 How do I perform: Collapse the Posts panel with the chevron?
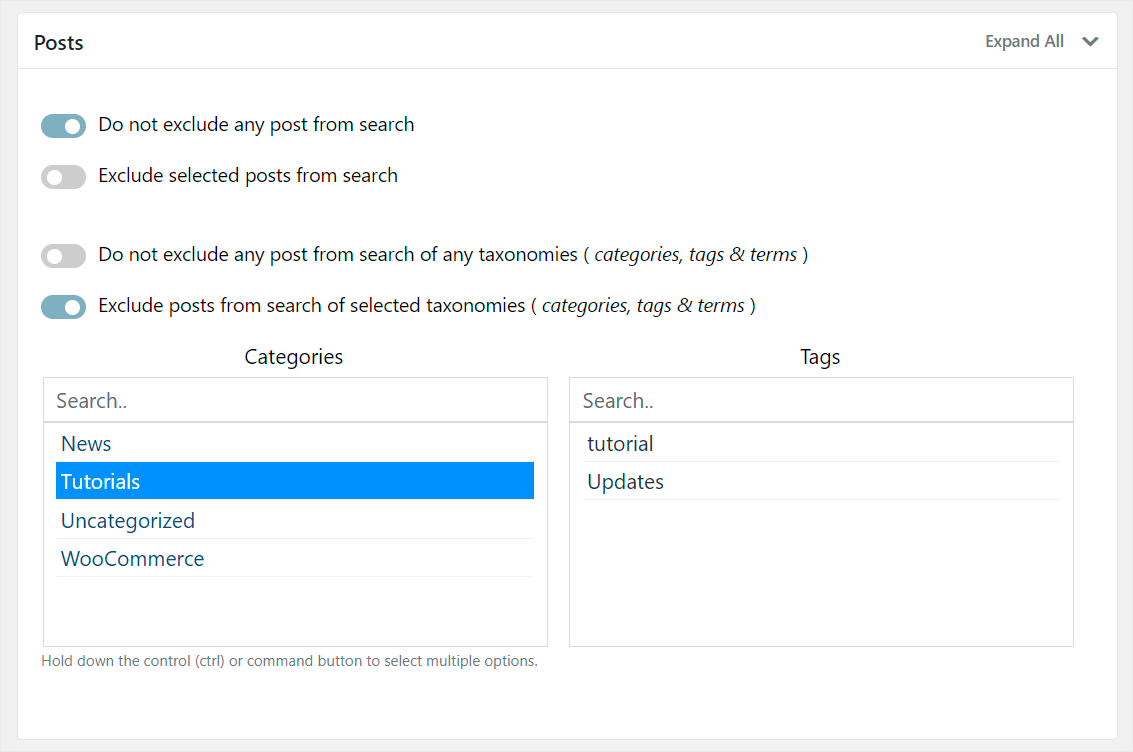pos(1090,42)
